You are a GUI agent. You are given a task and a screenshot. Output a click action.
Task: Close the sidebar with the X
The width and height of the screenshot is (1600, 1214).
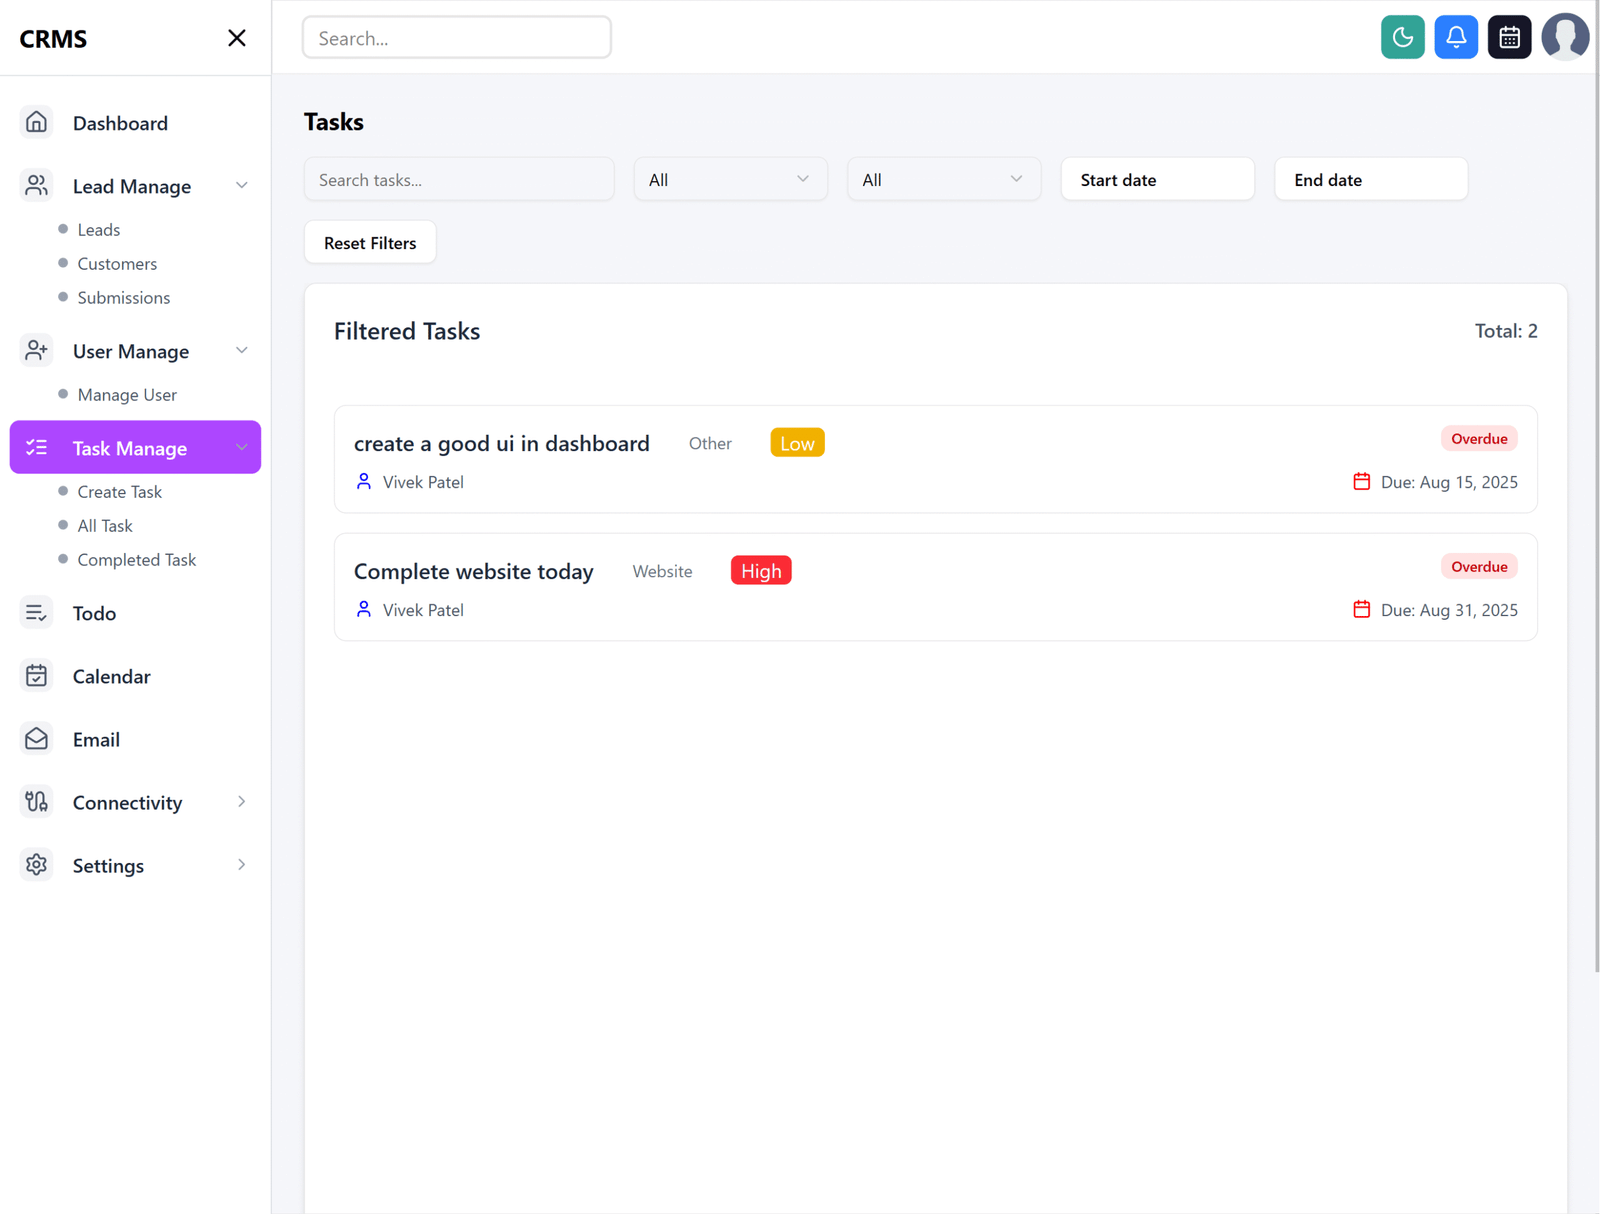(x=237, y=37)
